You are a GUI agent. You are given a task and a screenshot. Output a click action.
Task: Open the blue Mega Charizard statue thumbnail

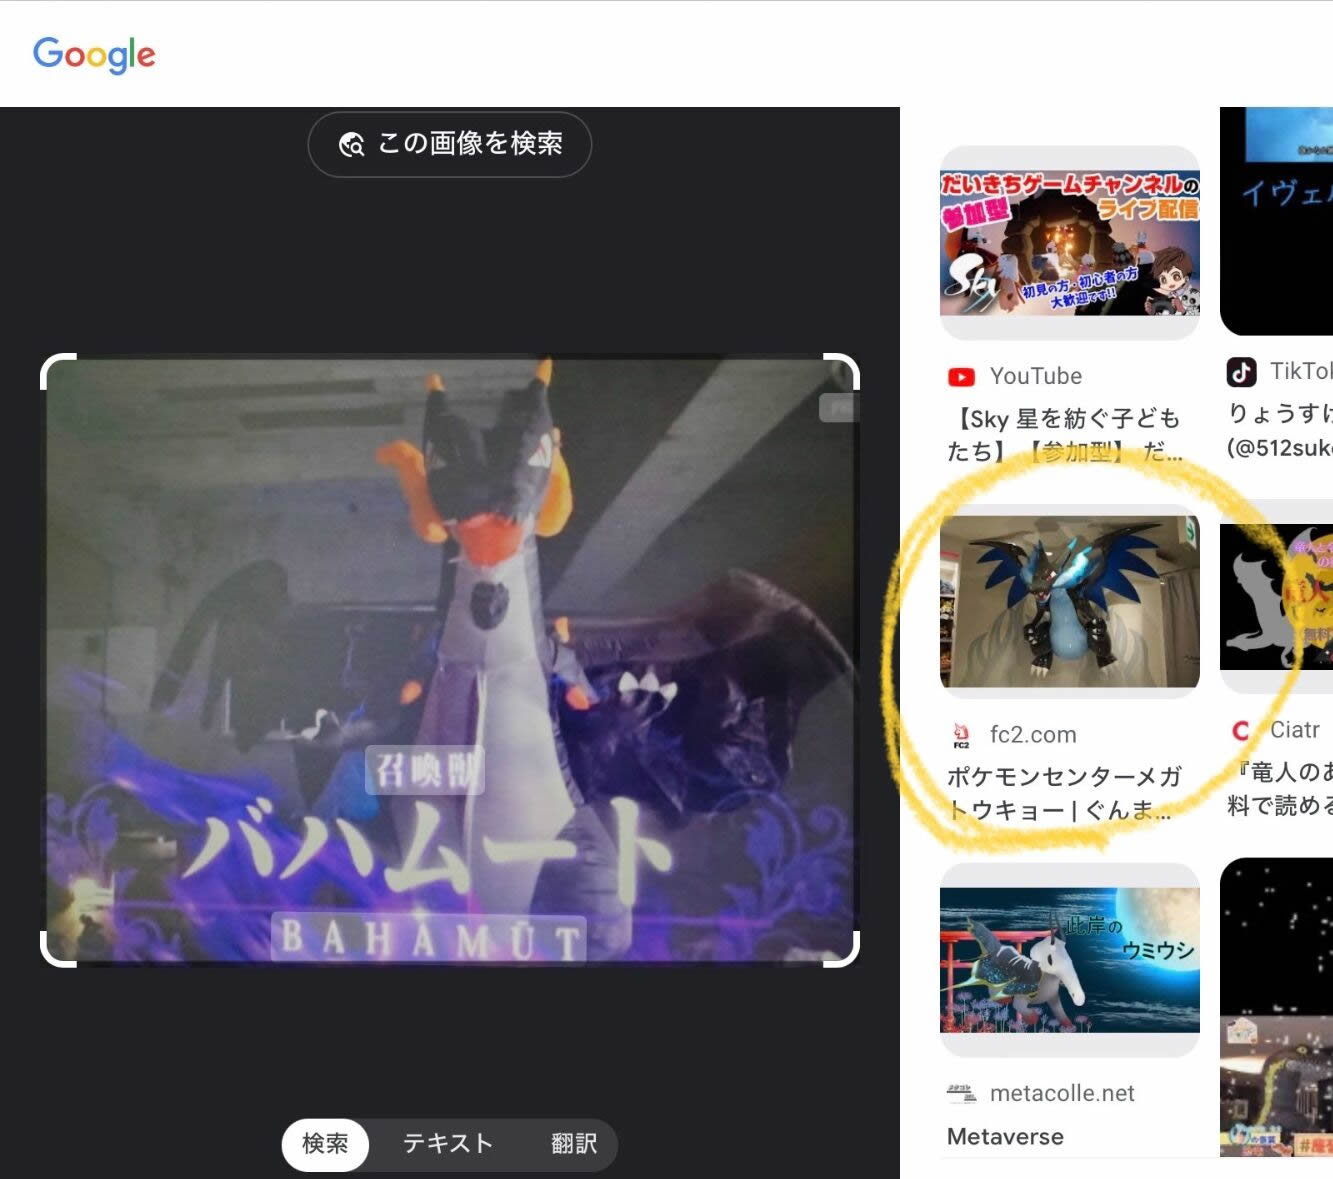(1069, 601)
